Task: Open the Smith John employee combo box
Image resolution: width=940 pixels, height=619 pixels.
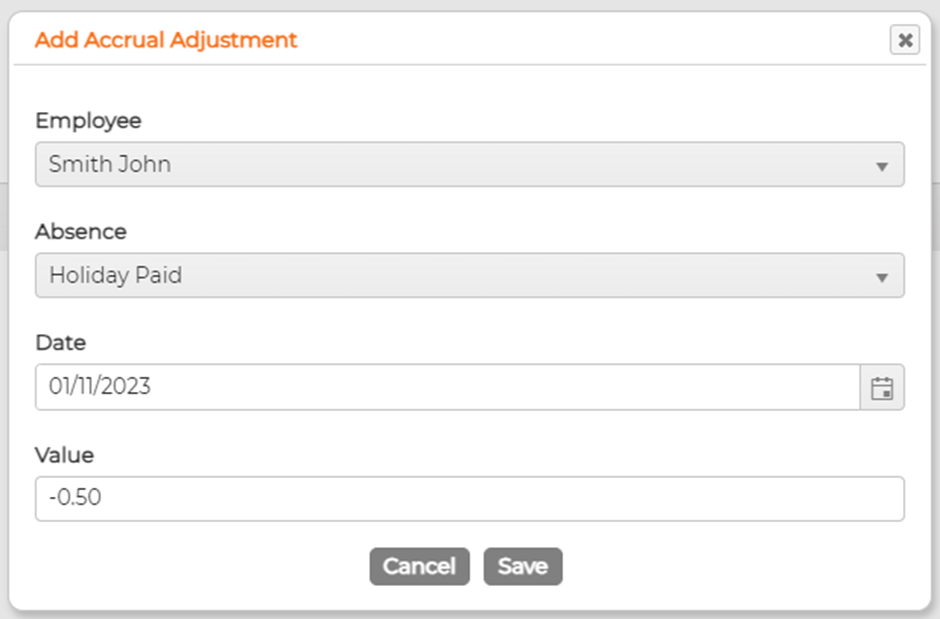Action: 450,165
